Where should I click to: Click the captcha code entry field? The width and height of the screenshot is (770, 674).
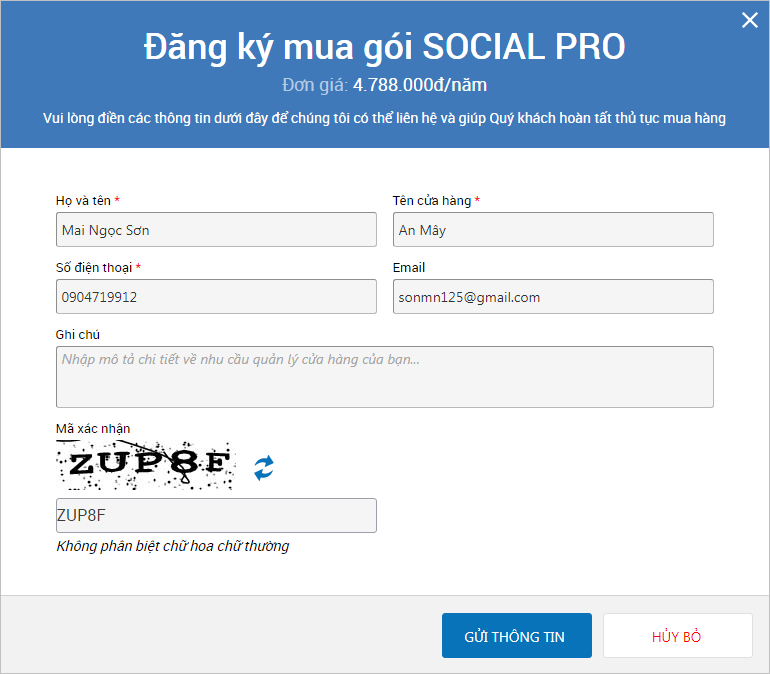(216, 515)
